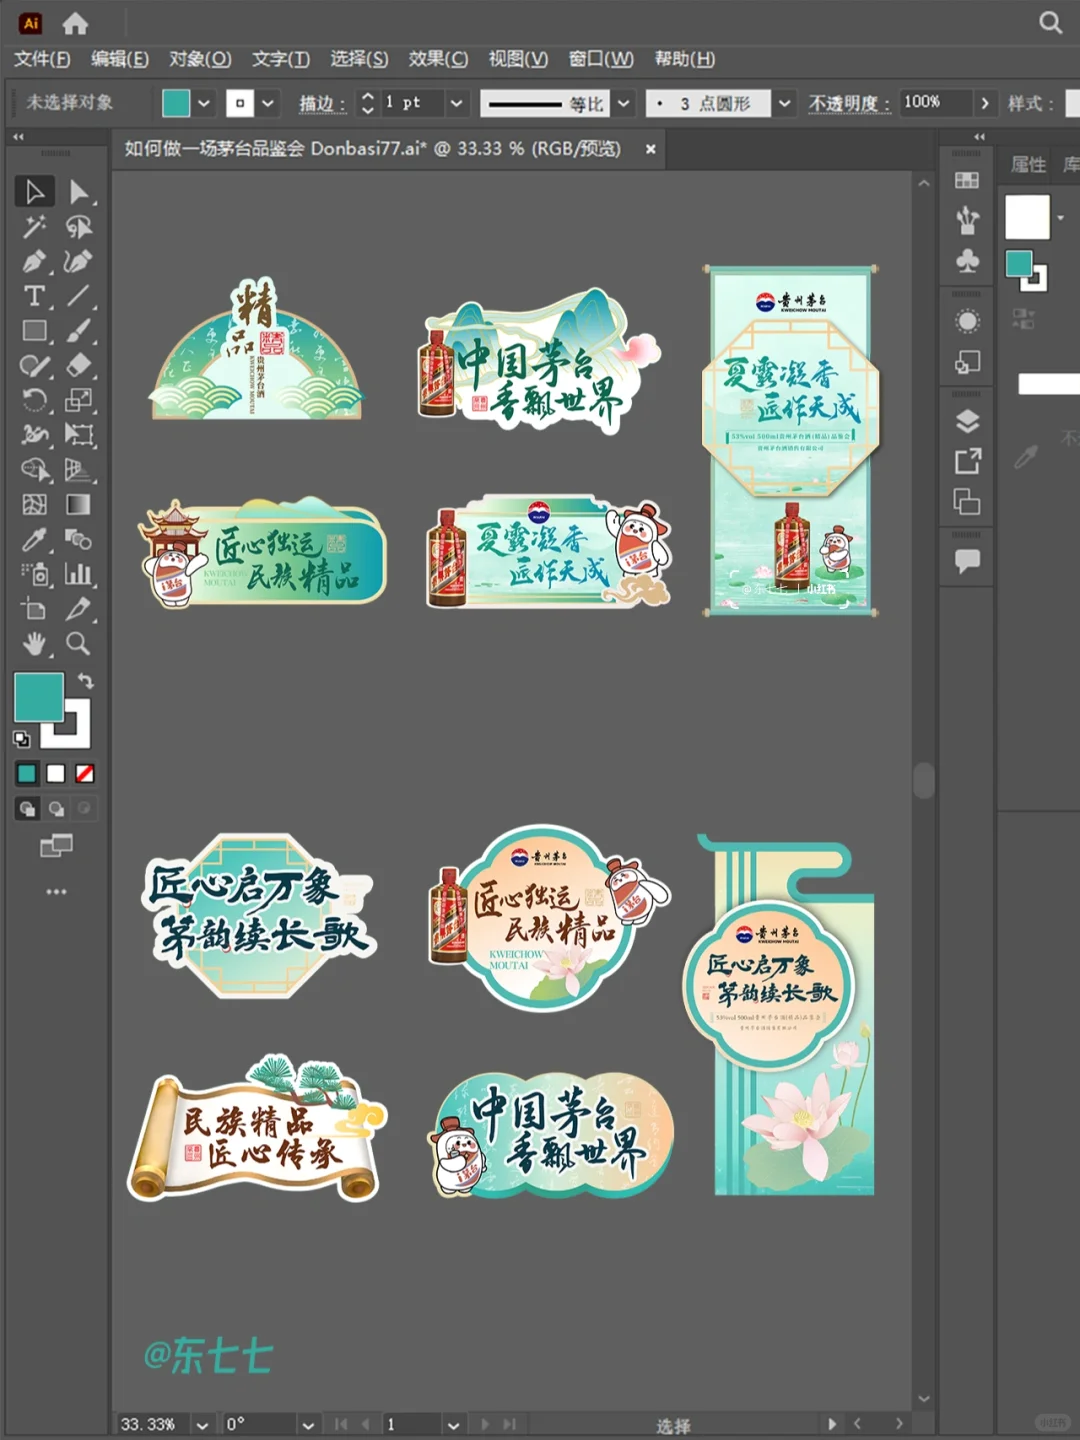Select the Paintbrush tool

coord(78,331)
